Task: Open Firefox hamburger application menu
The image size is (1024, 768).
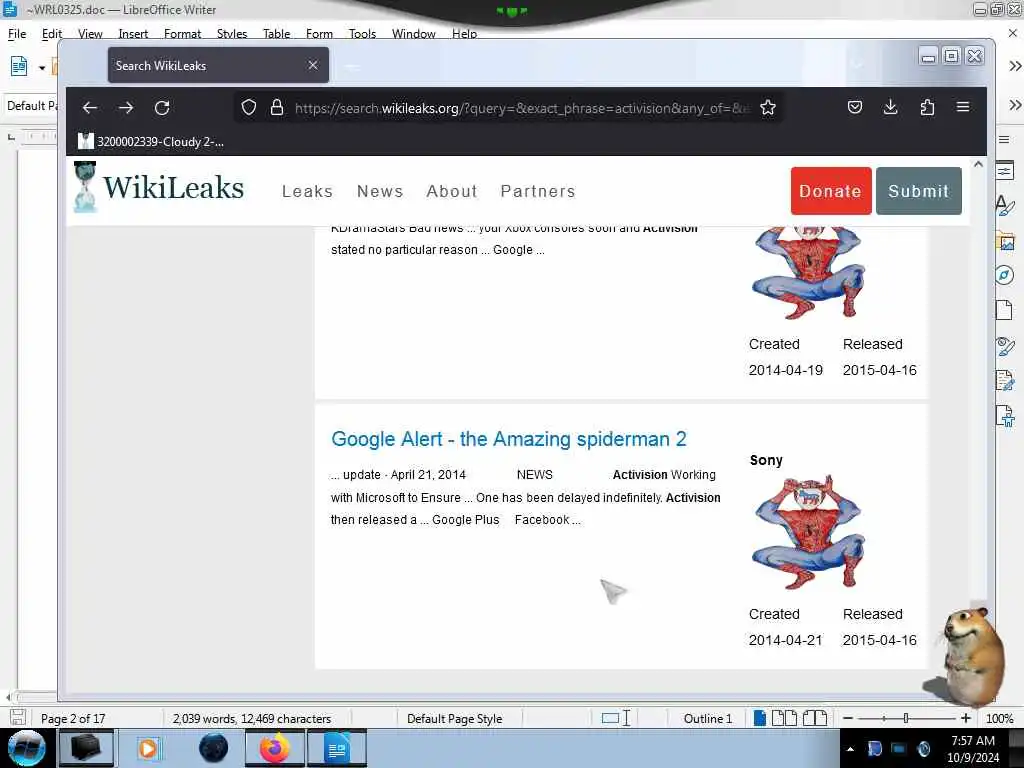Action: 963,107
